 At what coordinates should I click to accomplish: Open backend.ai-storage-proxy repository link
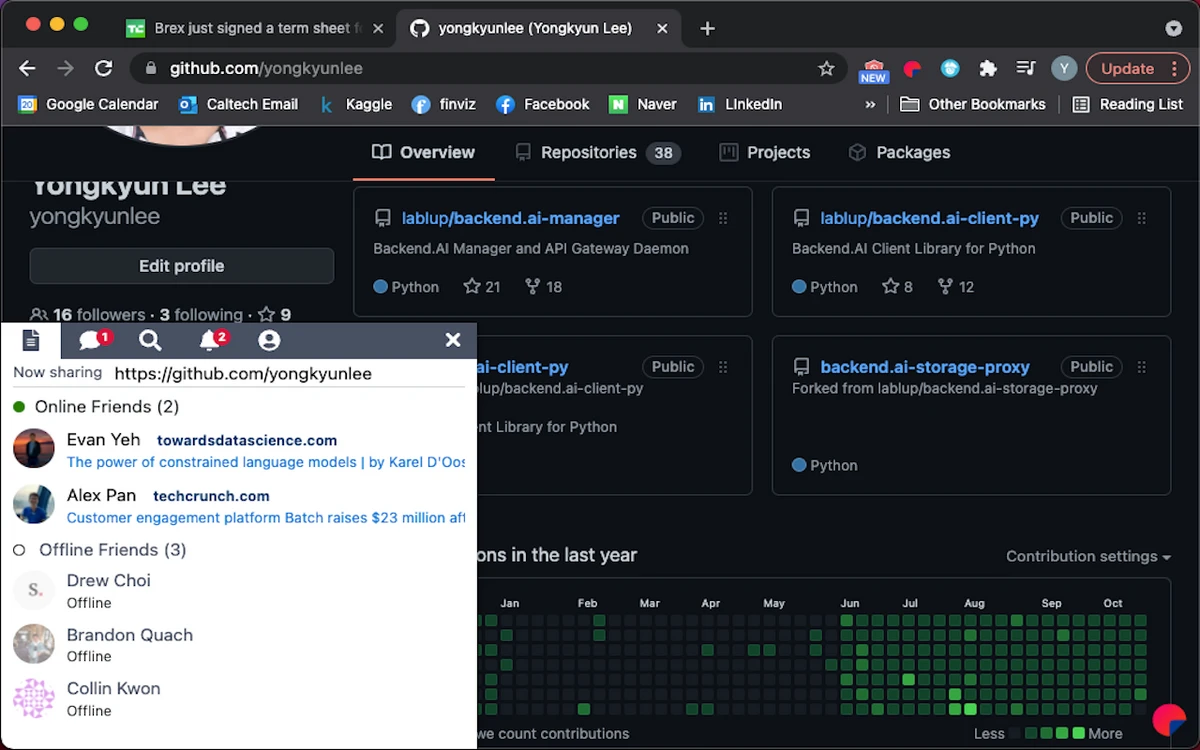[925, 367]
